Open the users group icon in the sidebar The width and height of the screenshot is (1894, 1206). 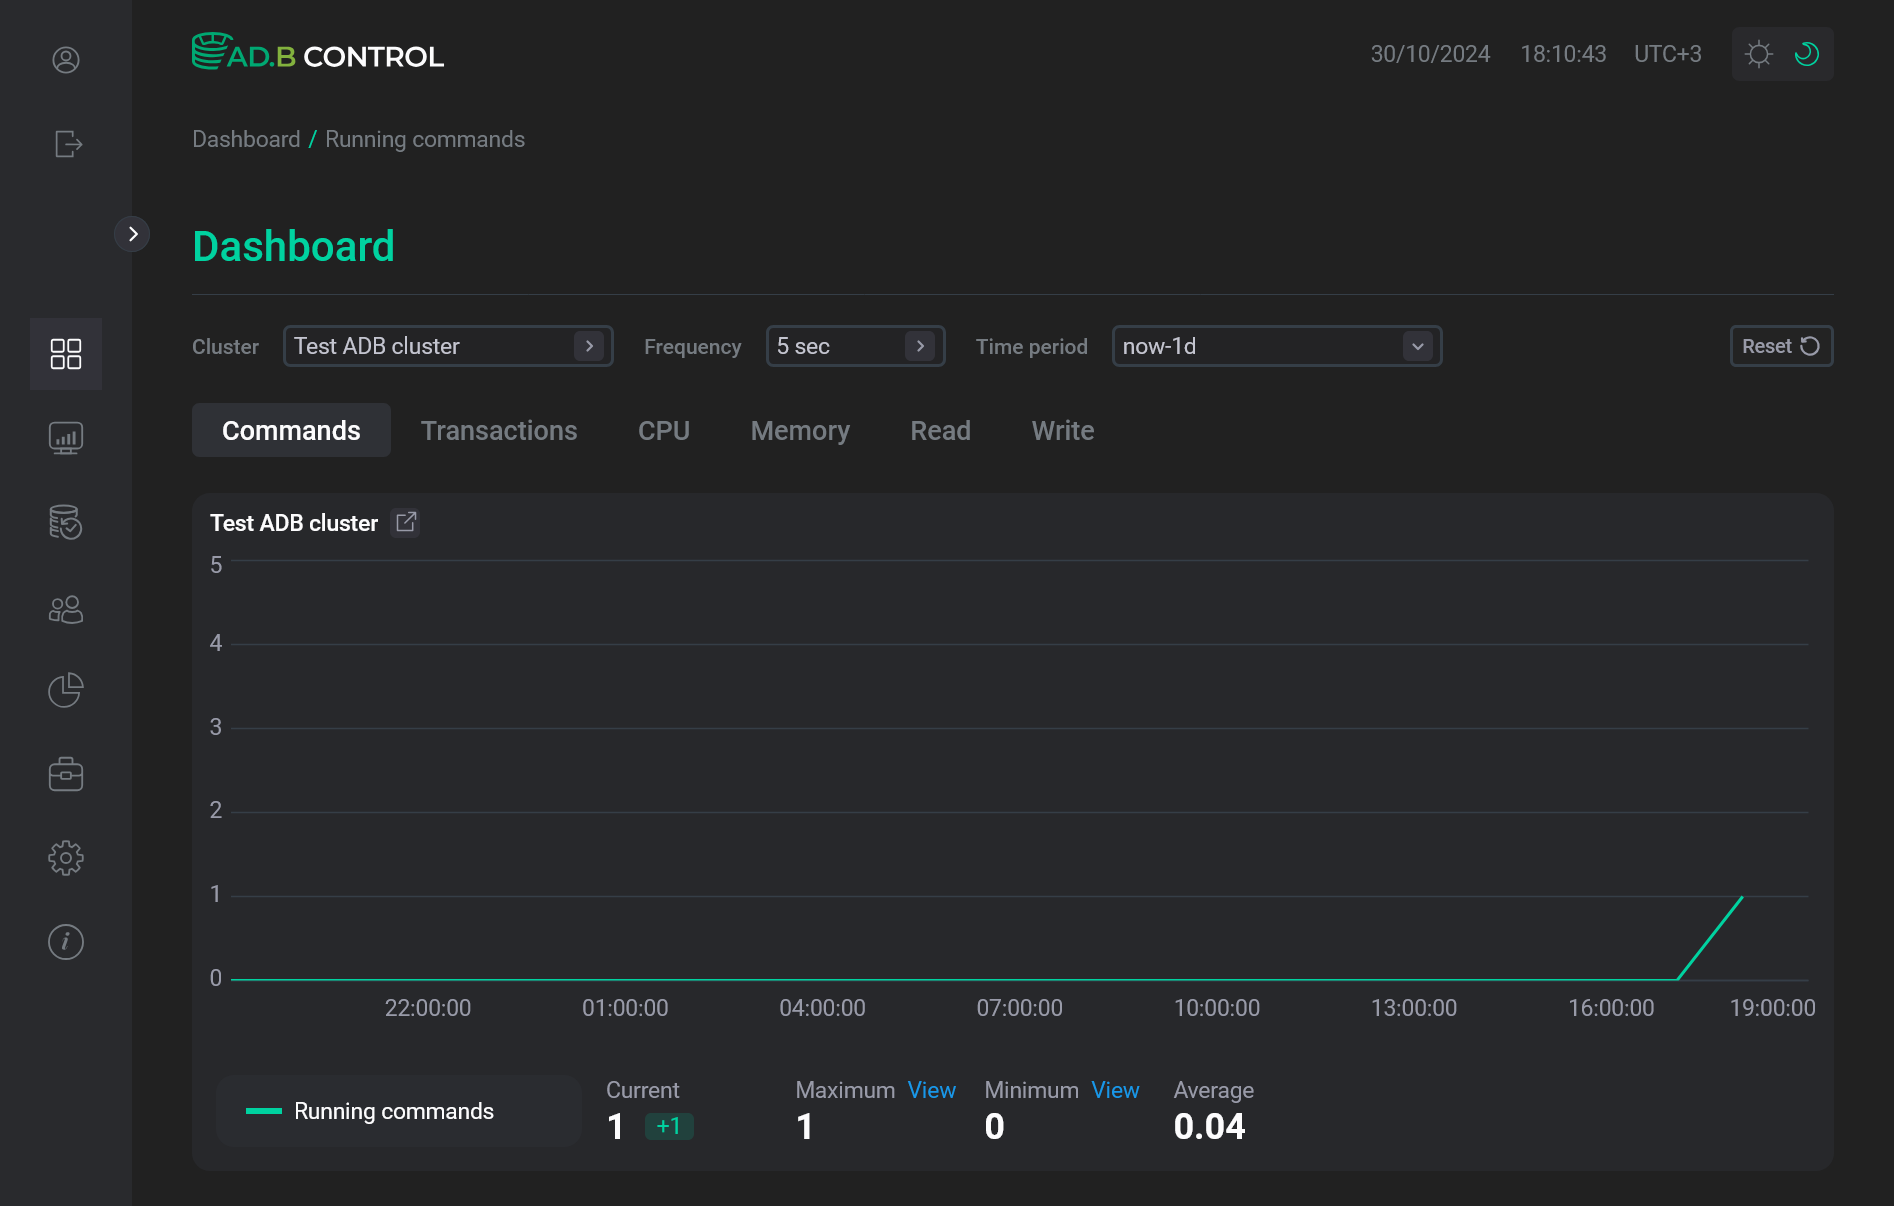[x=66, y=609]
